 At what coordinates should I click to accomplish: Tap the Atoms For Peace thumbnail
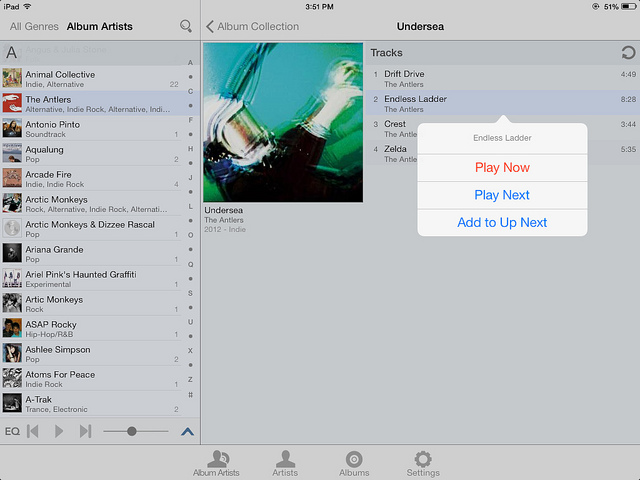click(12, 378)
